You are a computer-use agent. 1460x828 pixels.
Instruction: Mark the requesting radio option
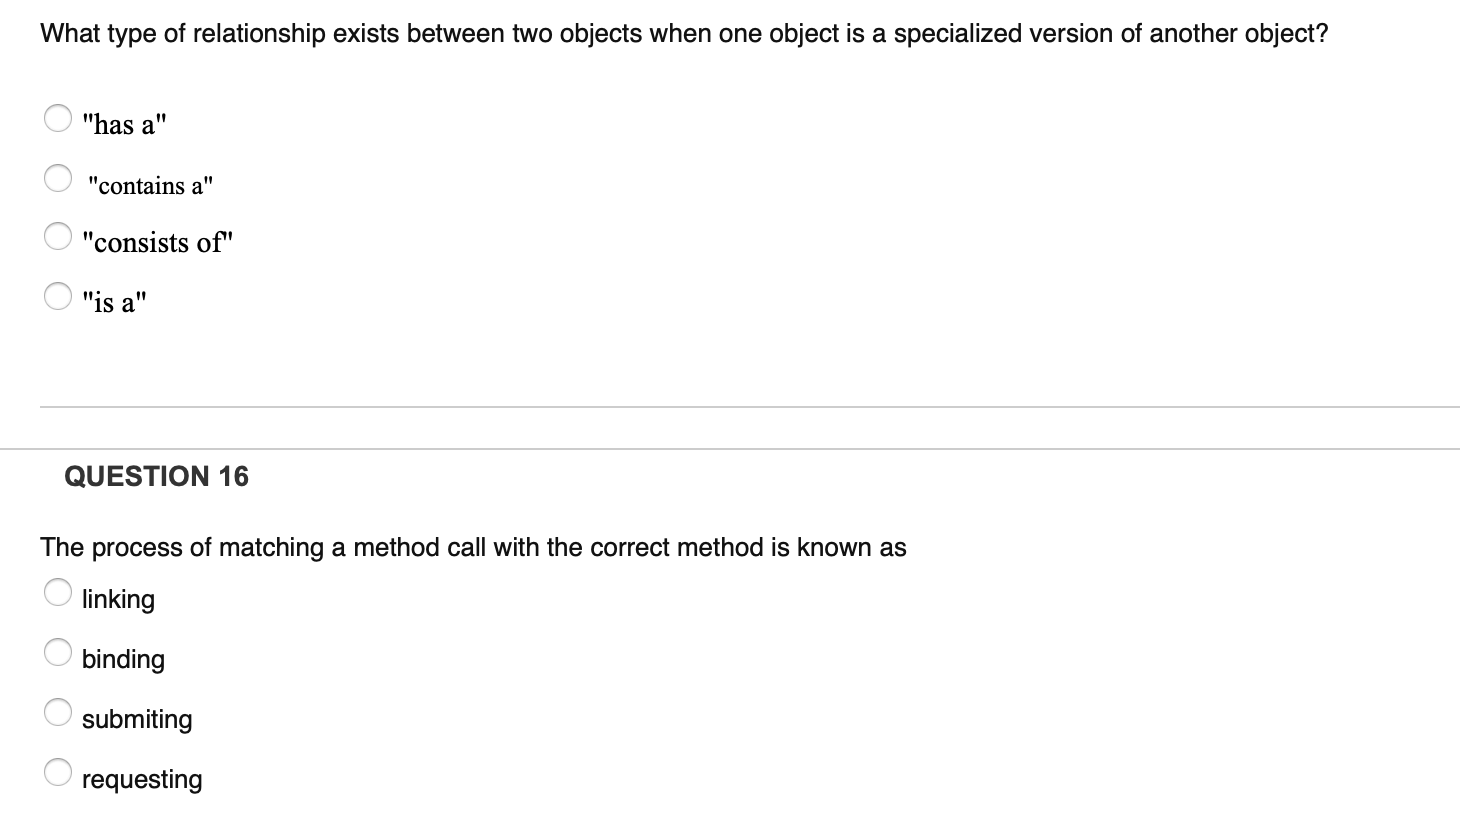(58, 772)
